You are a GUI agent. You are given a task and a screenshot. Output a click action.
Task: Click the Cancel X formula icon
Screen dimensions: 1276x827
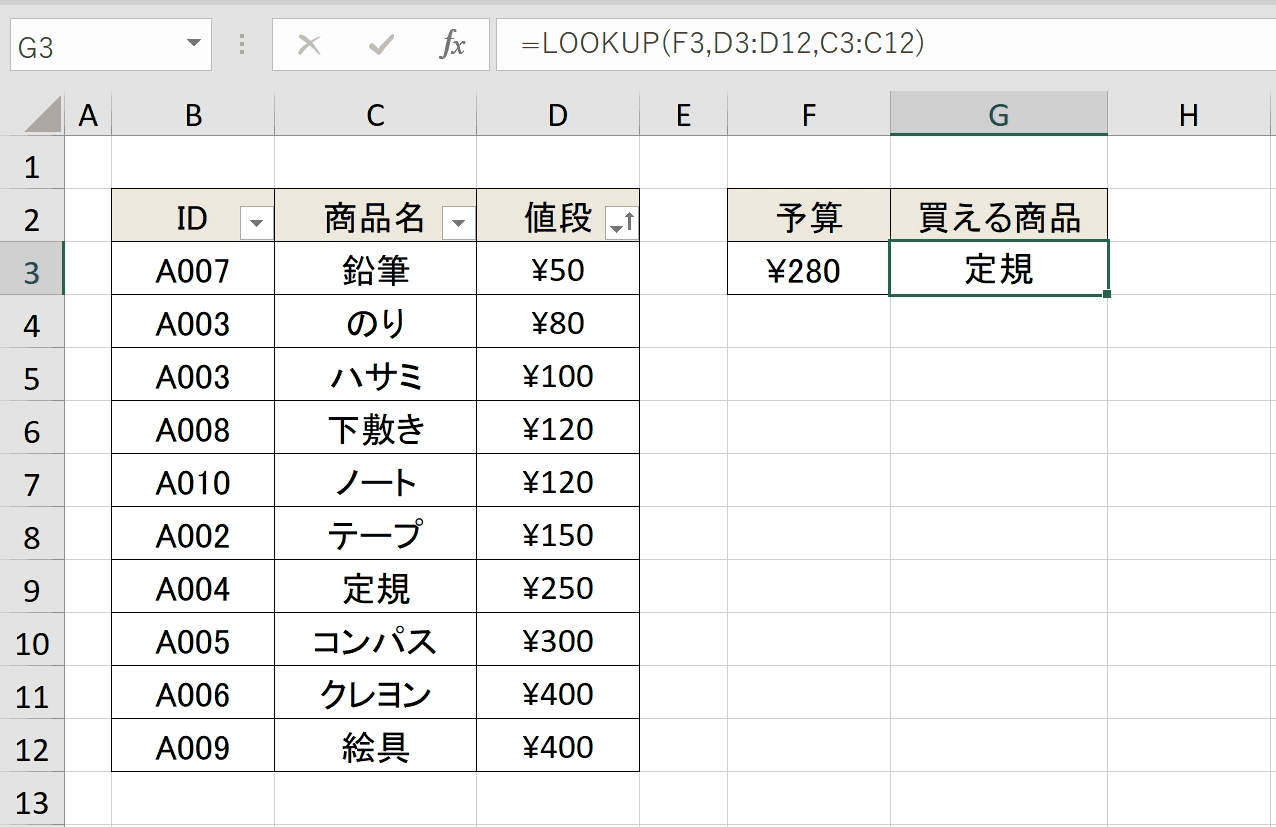click(x=310, y=45)
